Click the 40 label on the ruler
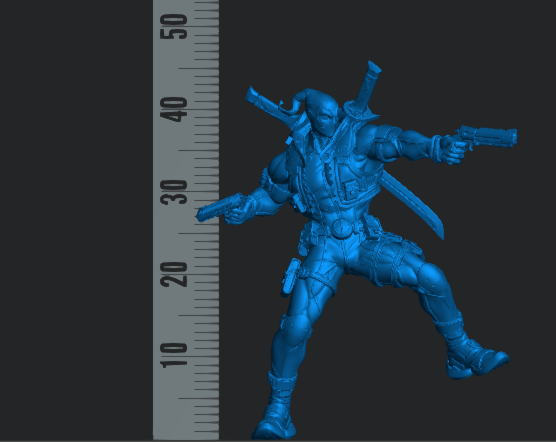 173,109
